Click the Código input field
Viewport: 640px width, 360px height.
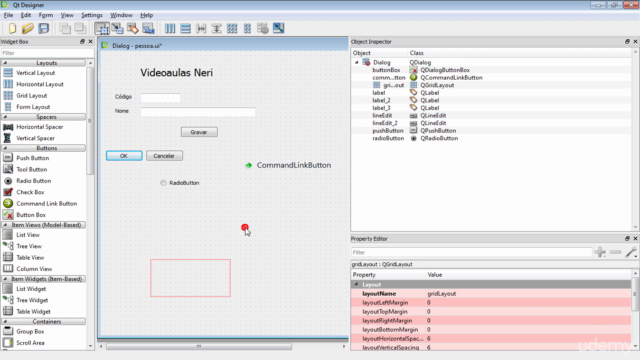(x=160, y=98)
